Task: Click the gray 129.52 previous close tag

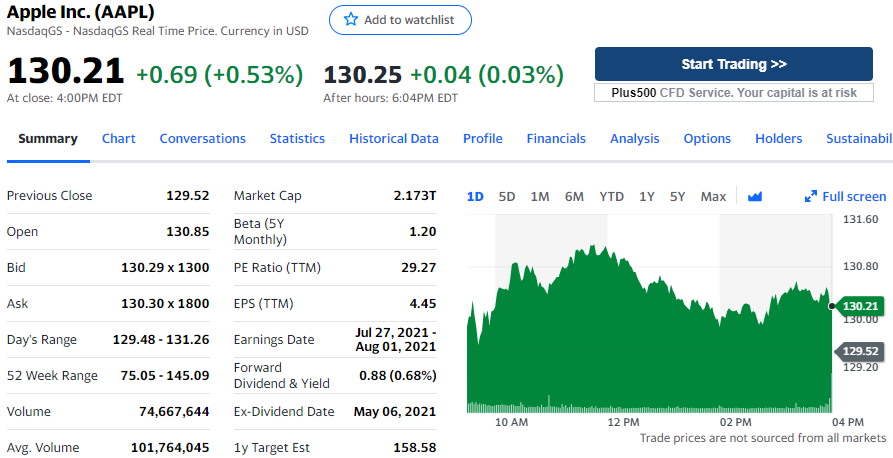Action: pos(859,351)
